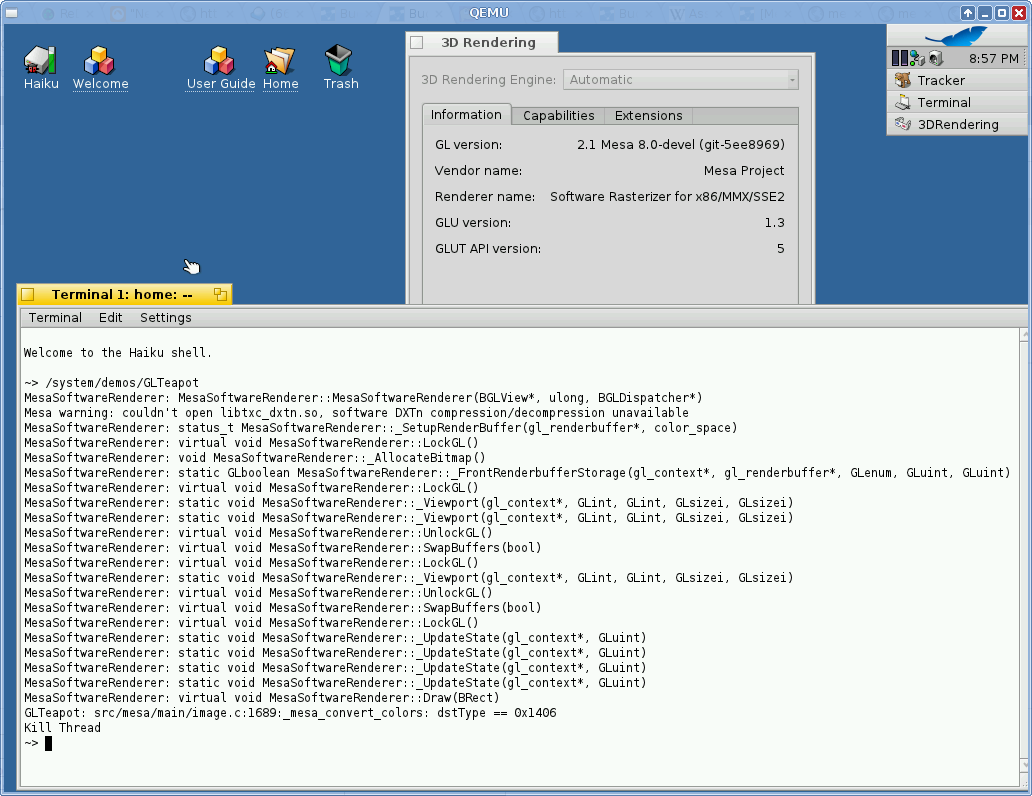
Task: Open the Settings menu in Terminal
Action: [x=165, y=318]
